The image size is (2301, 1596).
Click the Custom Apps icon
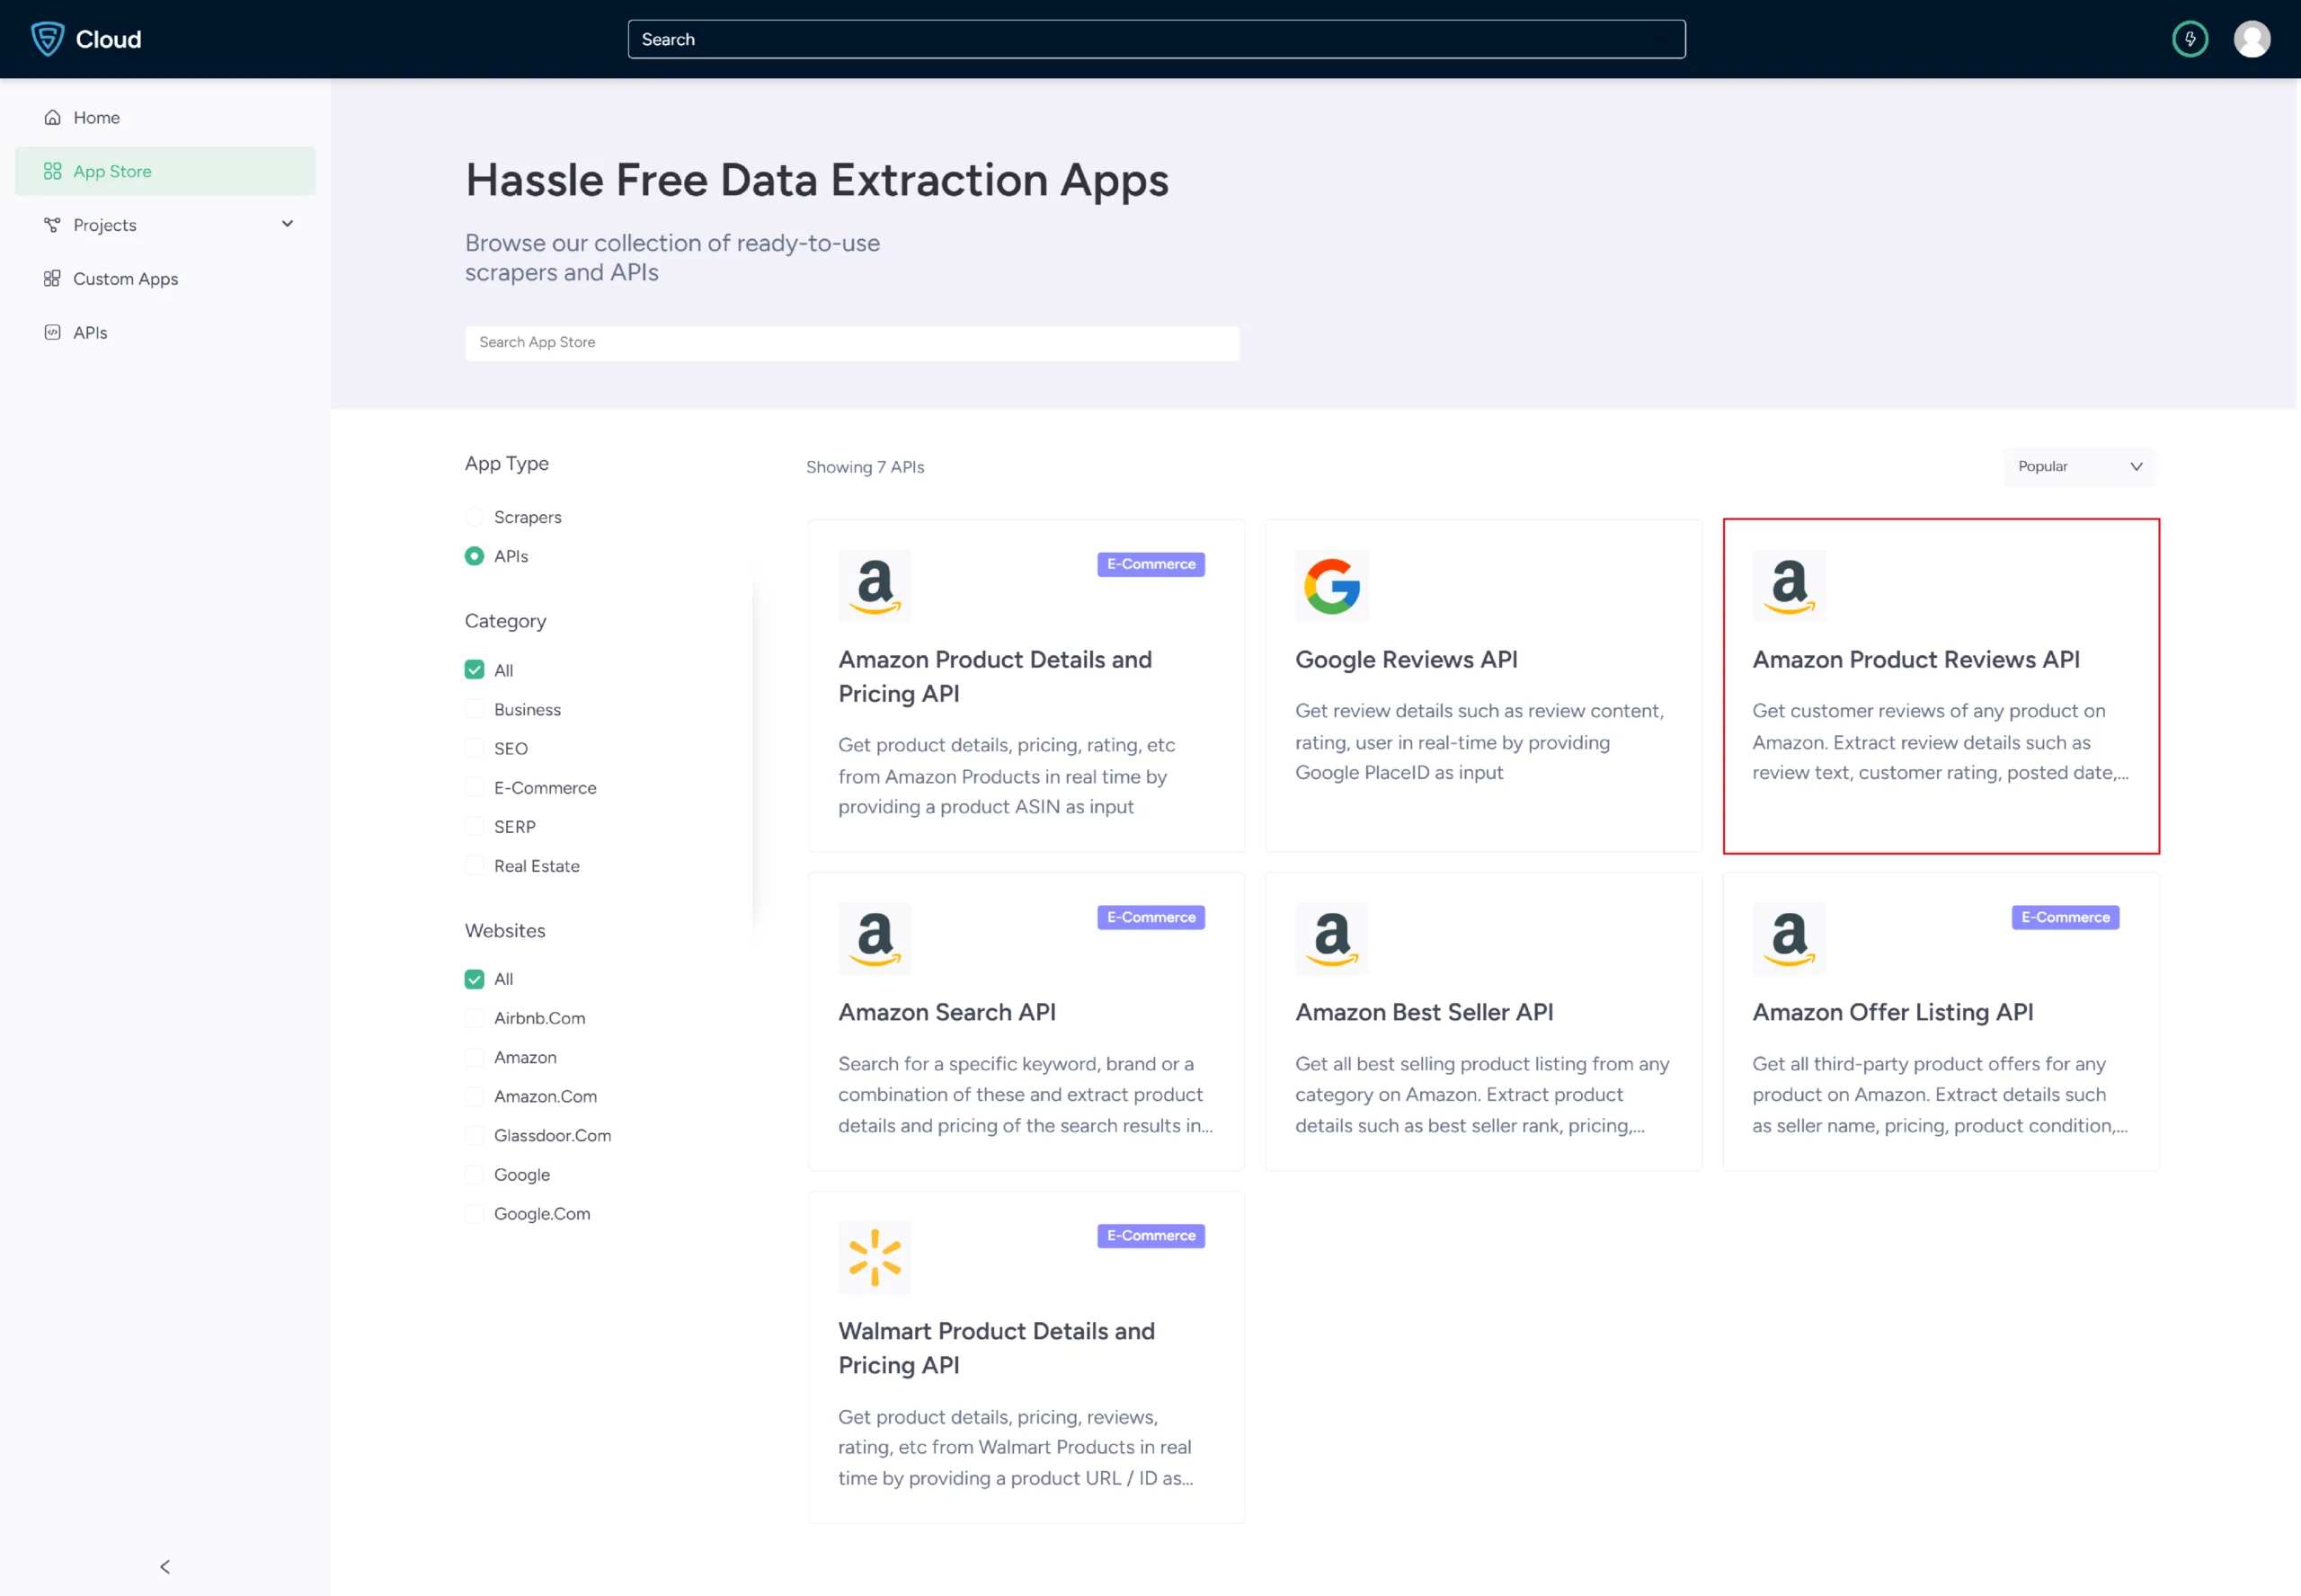tap(52, 278)
